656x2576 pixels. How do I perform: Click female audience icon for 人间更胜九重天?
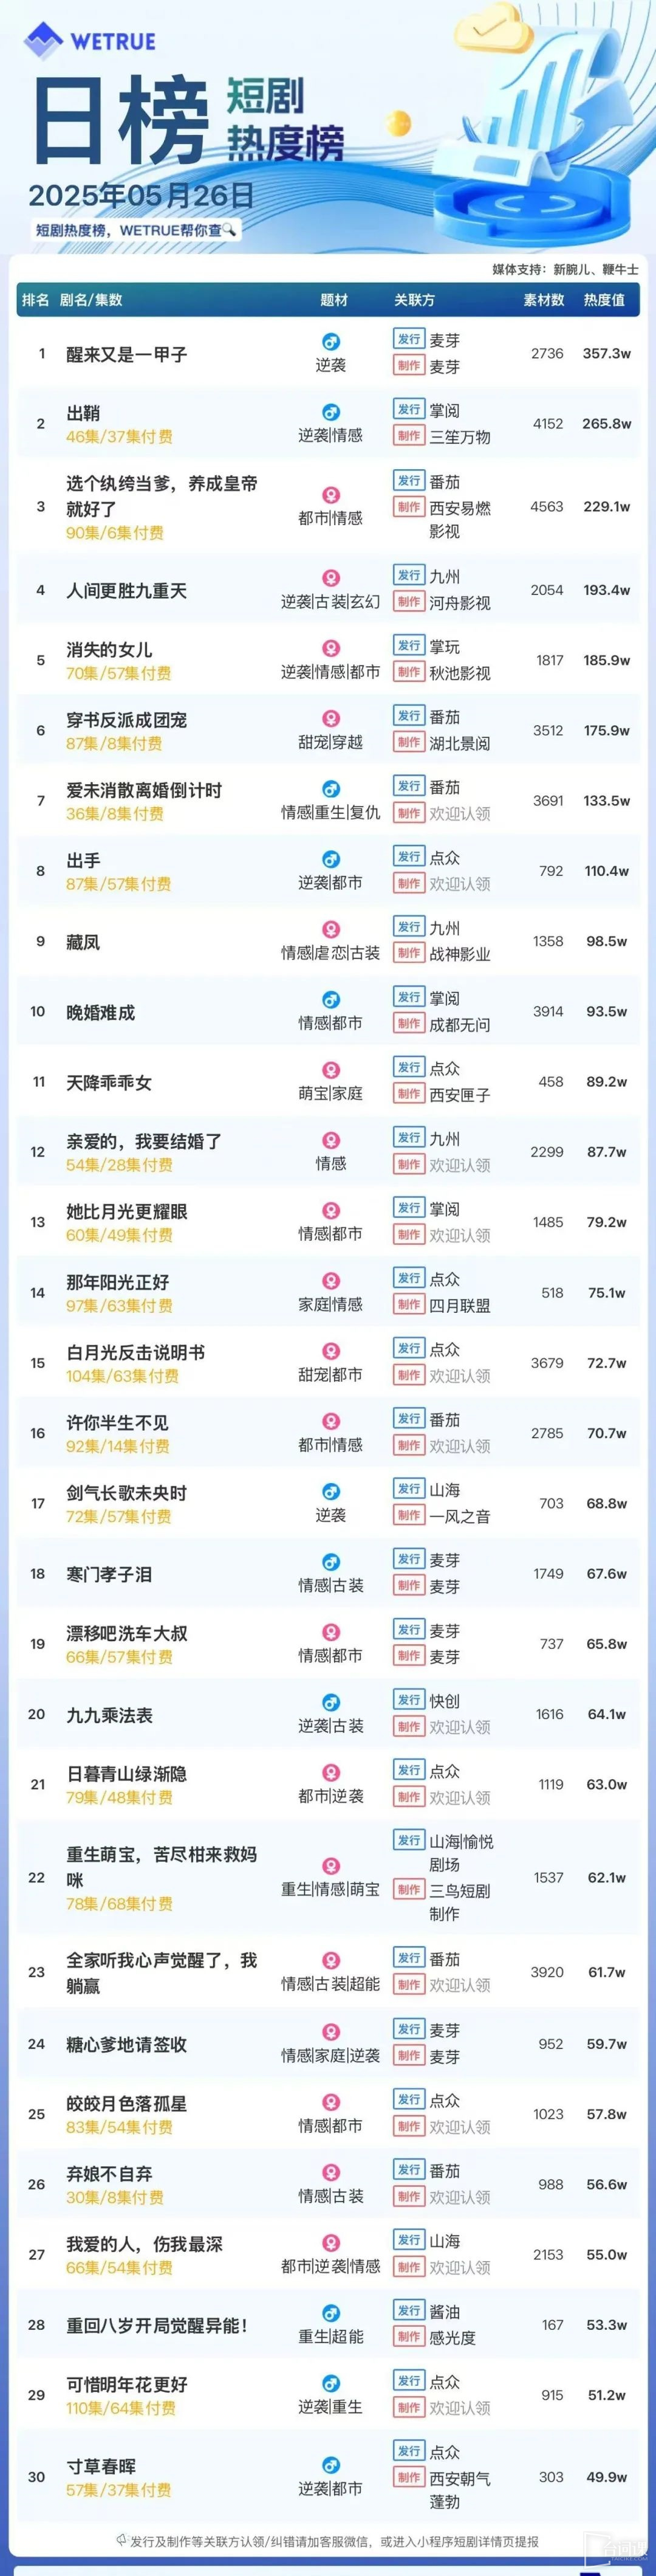(x=330, y=578)
